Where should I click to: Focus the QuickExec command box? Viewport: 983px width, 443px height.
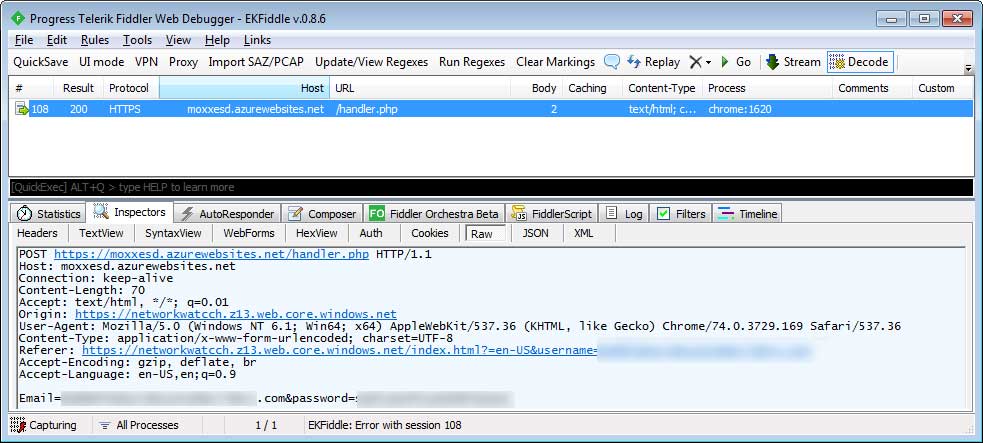click(x=491, y=187)
